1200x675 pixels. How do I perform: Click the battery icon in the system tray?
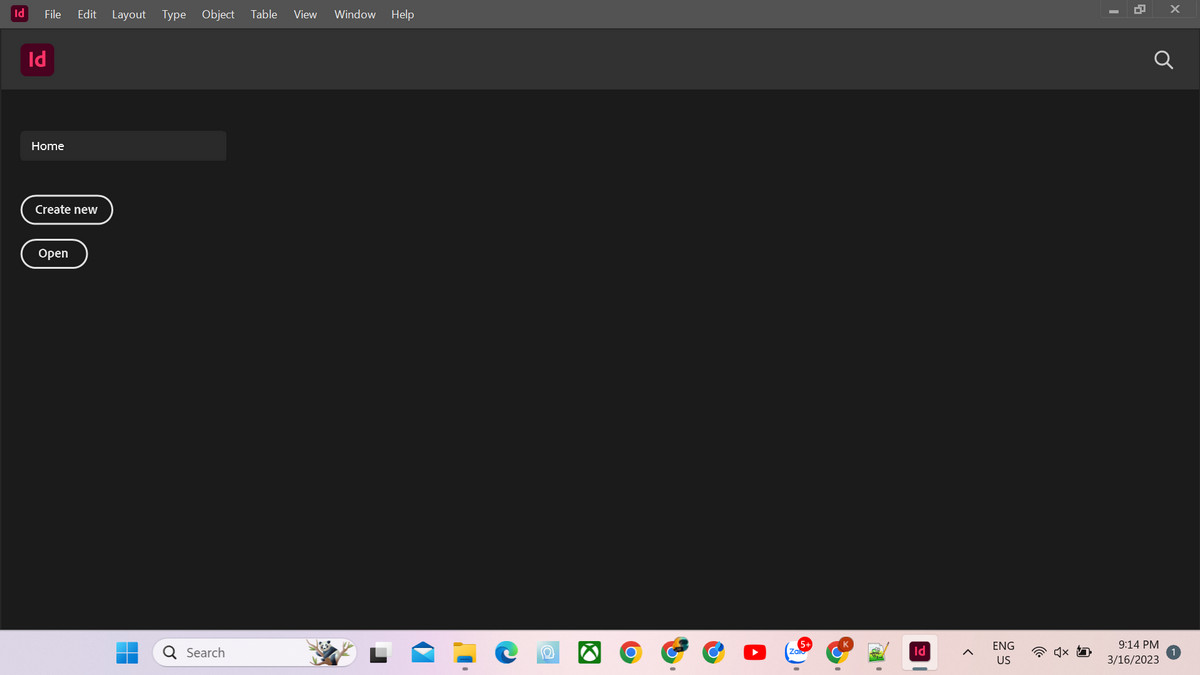click(x=1083, y=653)
